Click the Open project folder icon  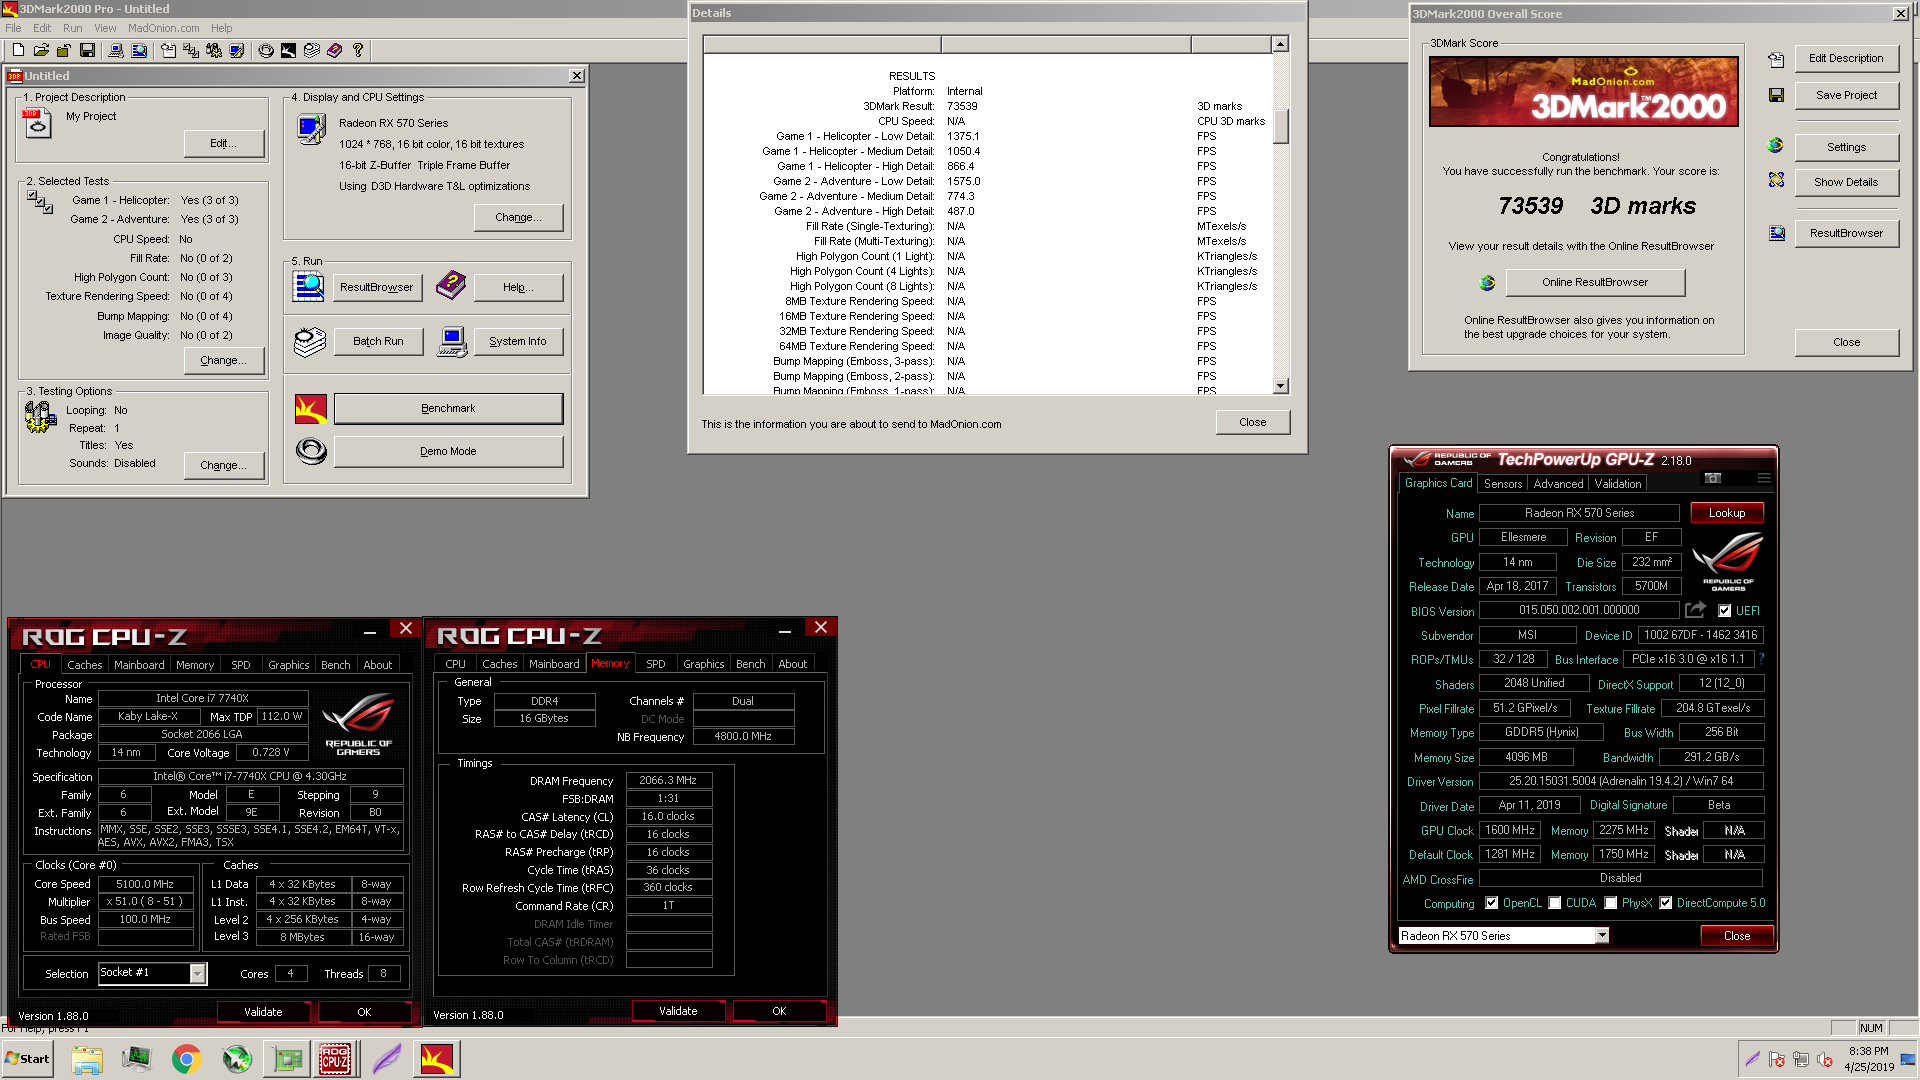[41, 50]
